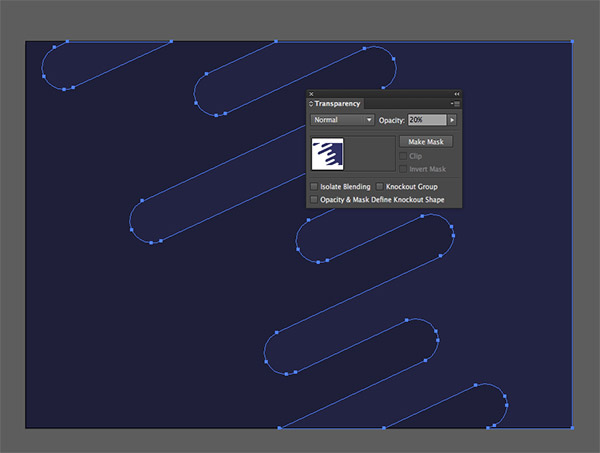Select the Transparency panel tab
Image resolution: width=600 pixels, height=453 pixels.
coord(338,104)
